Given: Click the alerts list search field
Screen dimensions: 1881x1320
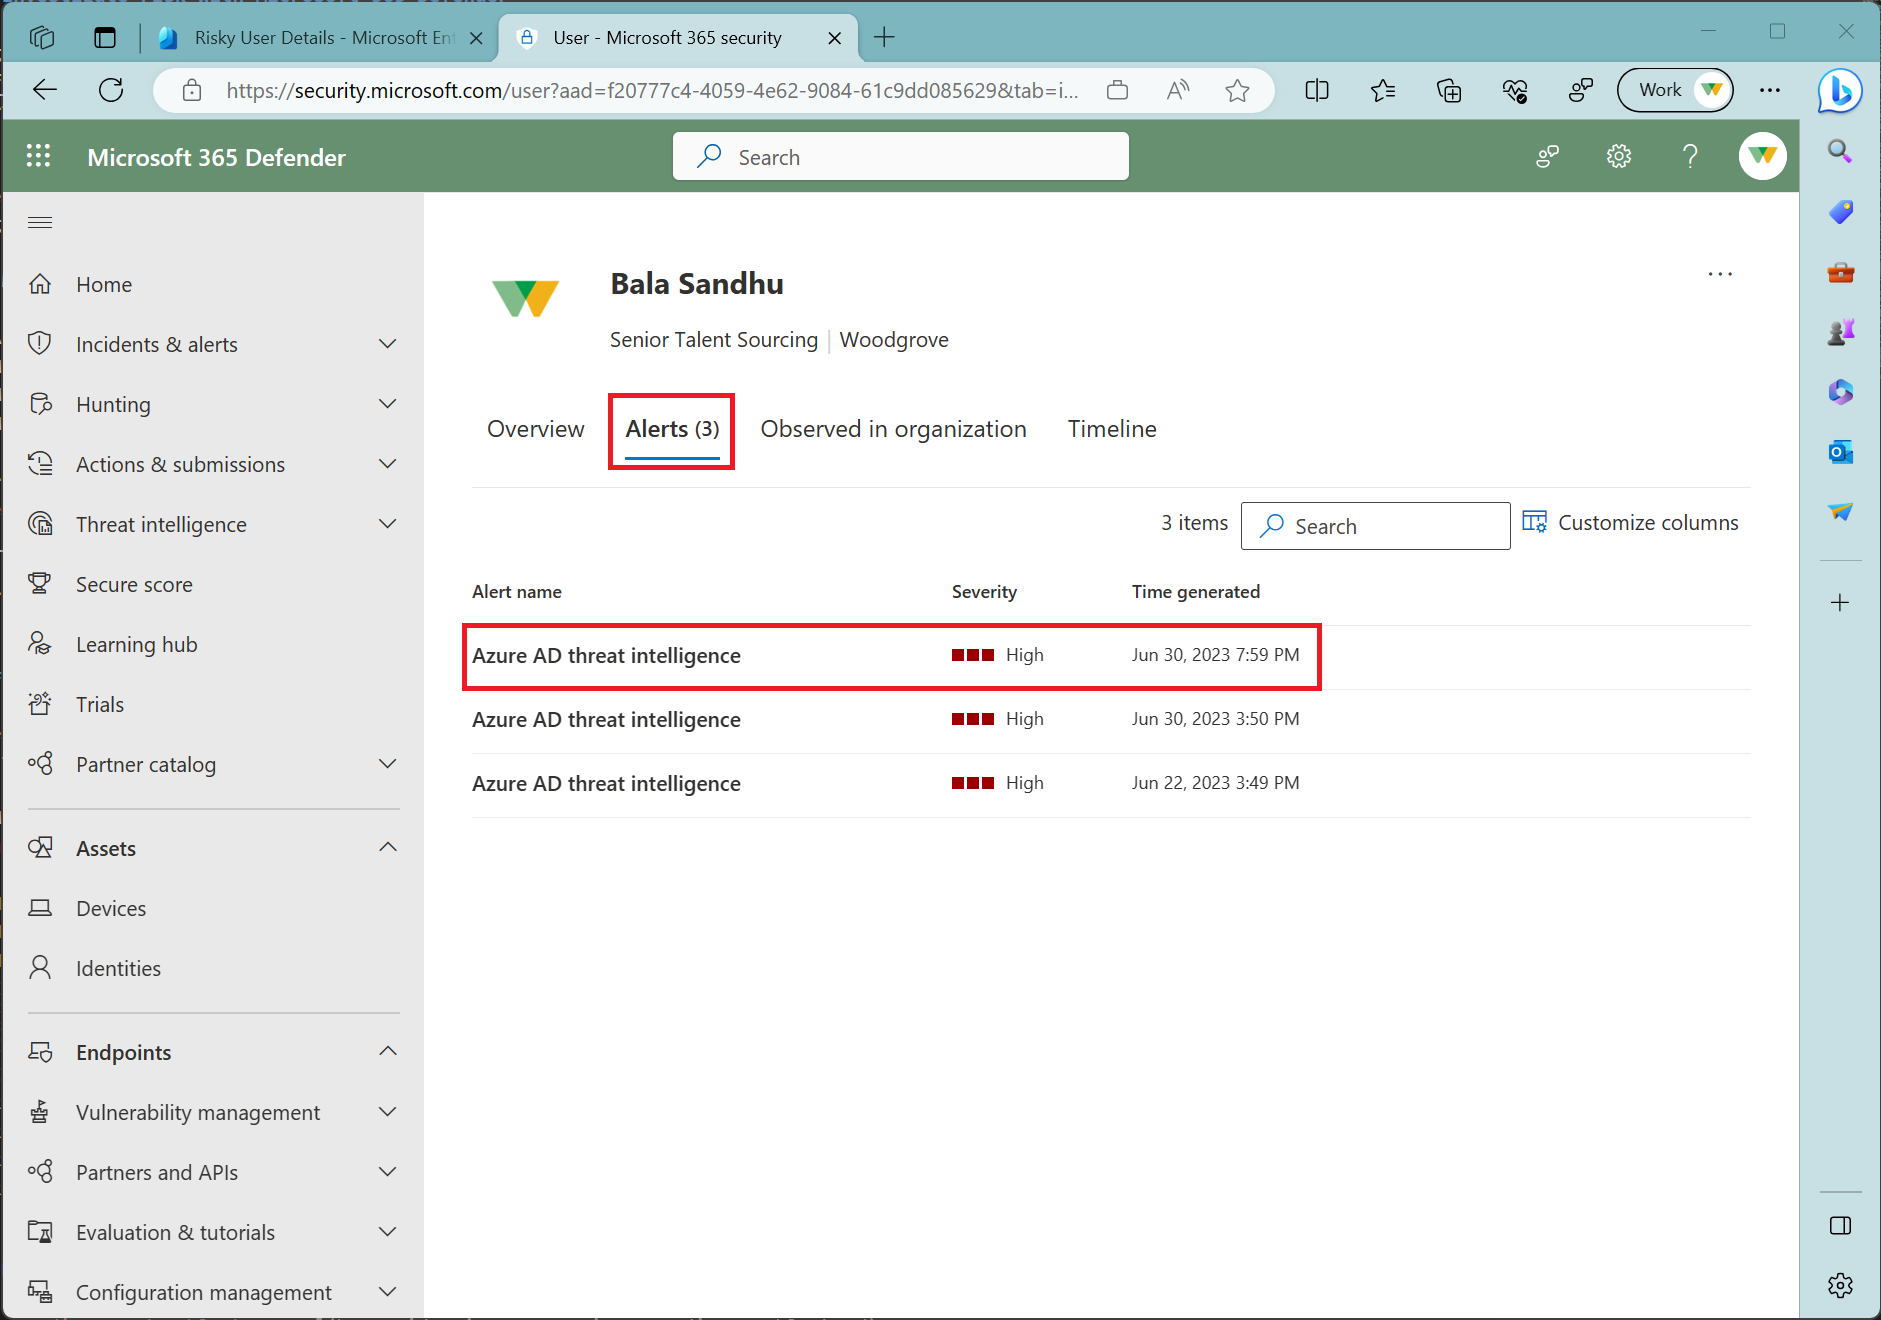Looking at the screenshot, I should pos(1376,526).
